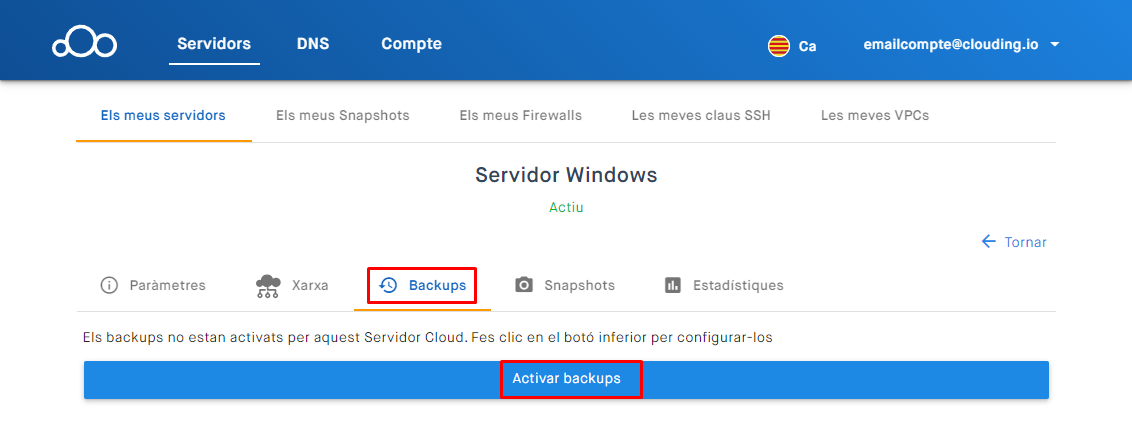
Task: Click the Tornar link
Action: 1025,242
